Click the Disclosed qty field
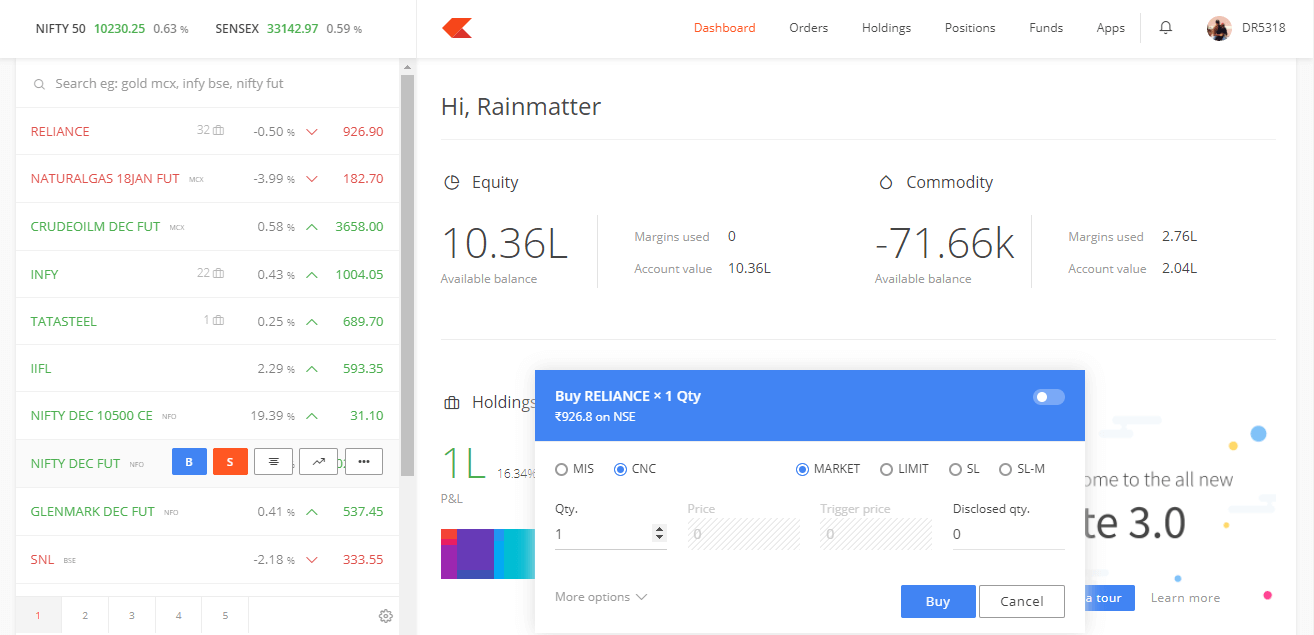1314x635 pixels. (x=1008, y=534)
